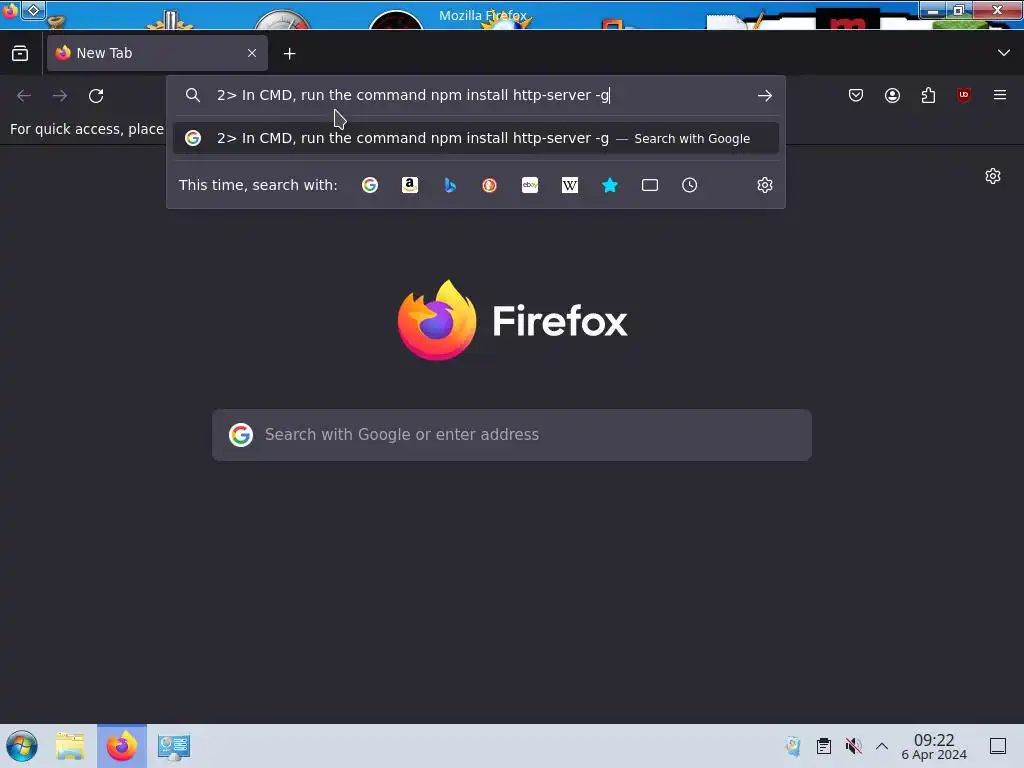The width and height of the screenshot is (1024, 768).
Task: Expand the list all tabs chevron
Action: coord(1004,53)
